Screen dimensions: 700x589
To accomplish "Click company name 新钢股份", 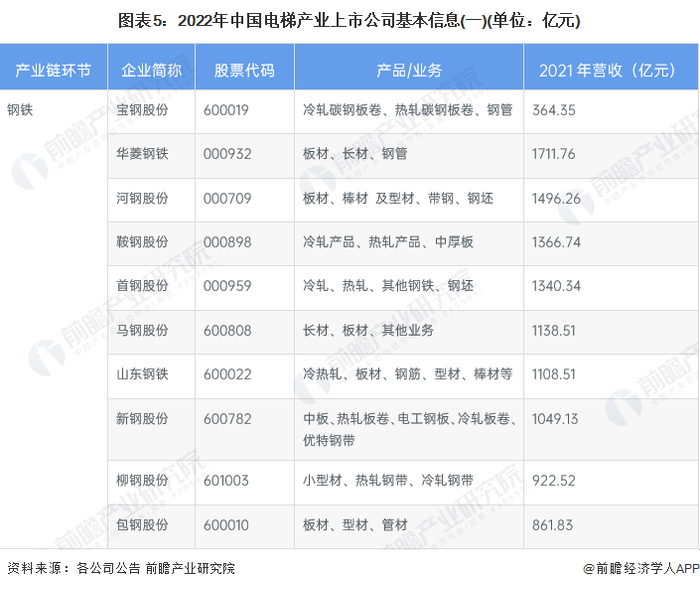I will (142, 419).
